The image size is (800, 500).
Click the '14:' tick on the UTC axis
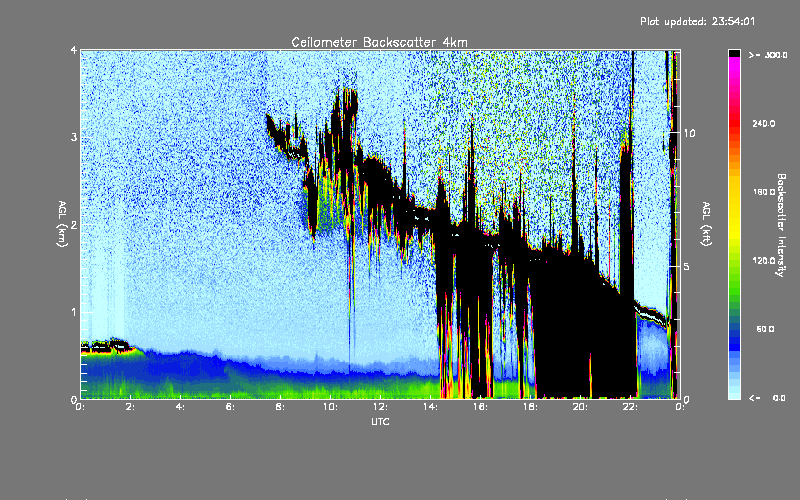430,407
